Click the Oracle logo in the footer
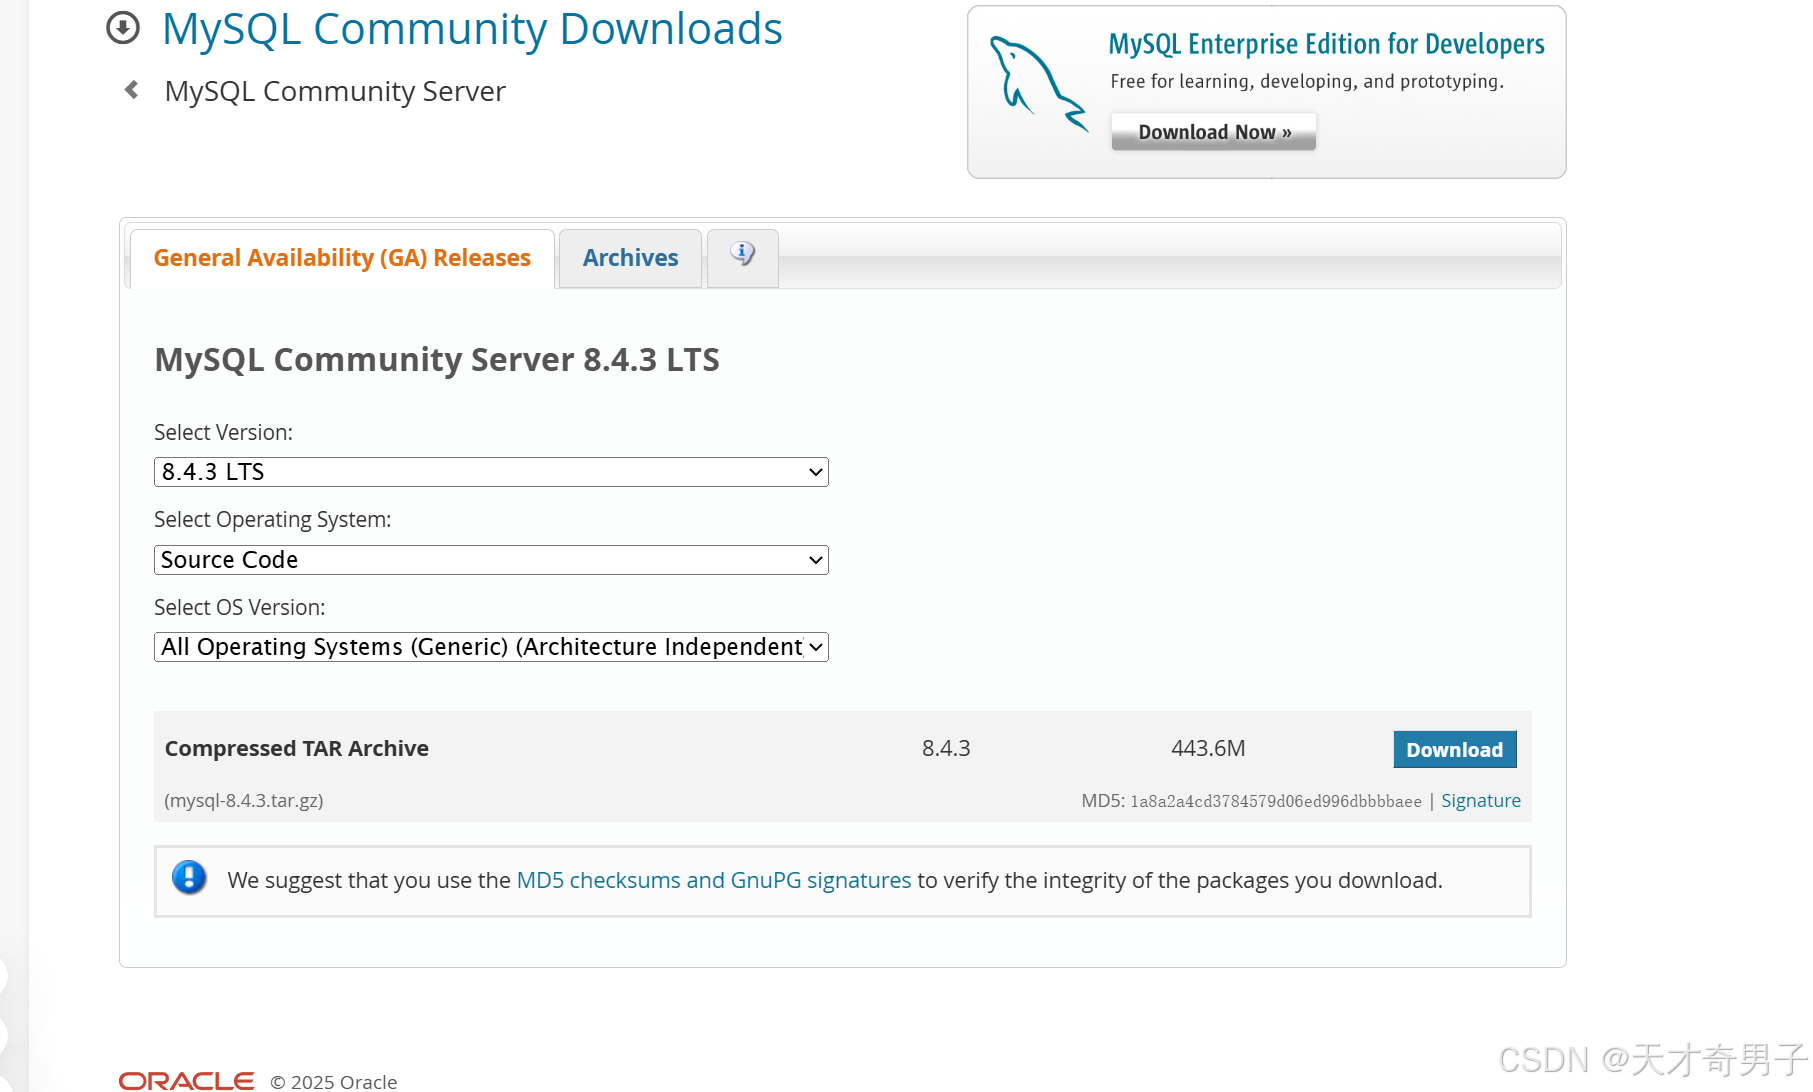The height and width of the screenshot is (1092, 1813). click(187, 1081)
